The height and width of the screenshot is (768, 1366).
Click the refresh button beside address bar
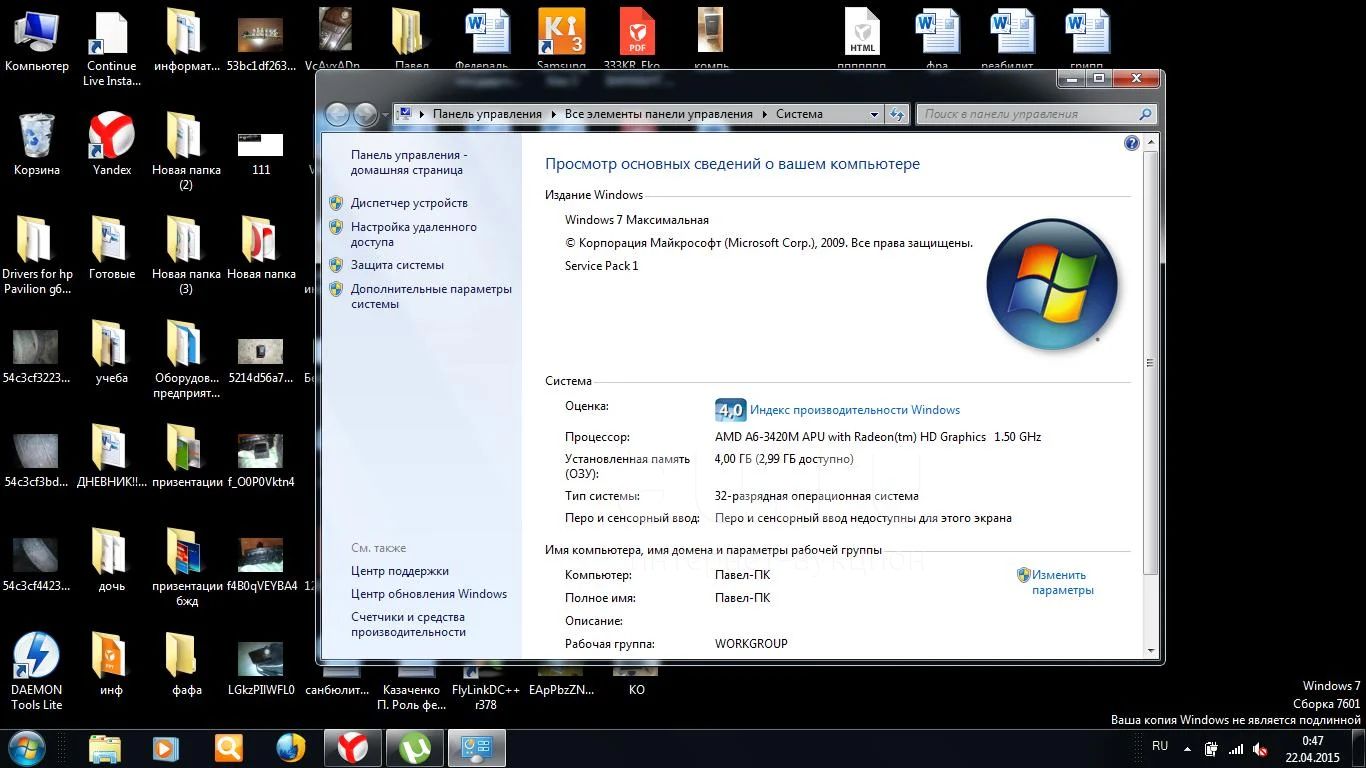897,114
